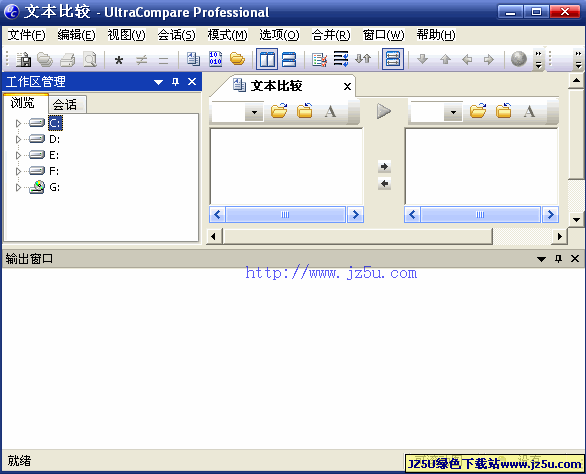The height and width of the screenshot is (474, 586).
Task: Open 输出窗口 panel dropdown arrow
Action: click(x=541, y=259)
